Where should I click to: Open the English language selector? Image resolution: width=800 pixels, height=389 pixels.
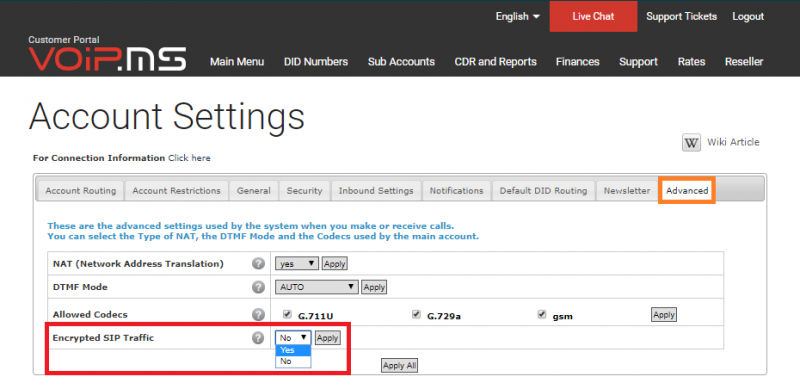click(x=517, y=16)
